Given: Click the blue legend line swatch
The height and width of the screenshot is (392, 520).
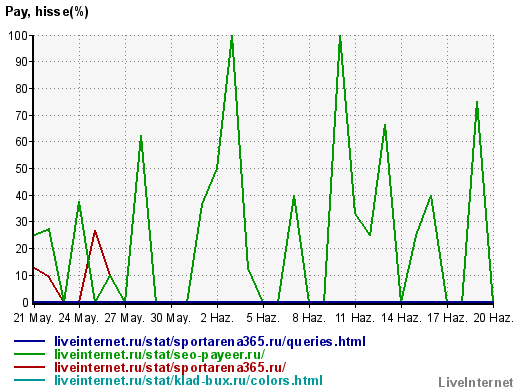Looking at the screenshot, I should (29, 341).
